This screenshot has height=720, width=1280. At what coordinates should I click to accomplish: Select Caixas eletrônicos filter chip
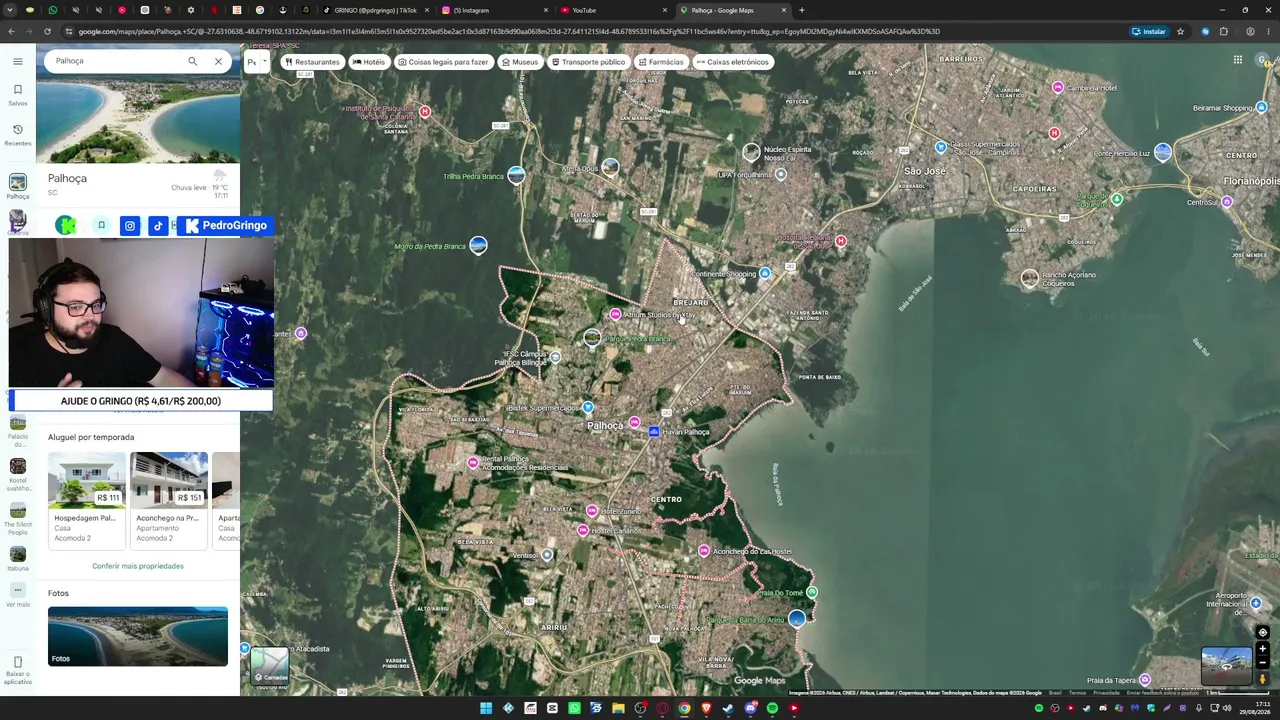733,62
